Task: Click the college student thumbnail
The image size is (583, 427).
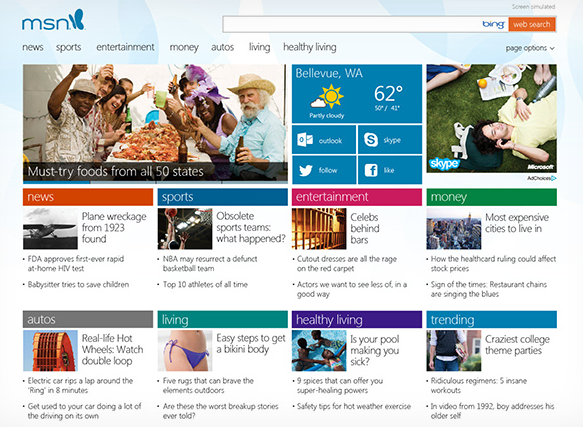Action: (454, 351)
